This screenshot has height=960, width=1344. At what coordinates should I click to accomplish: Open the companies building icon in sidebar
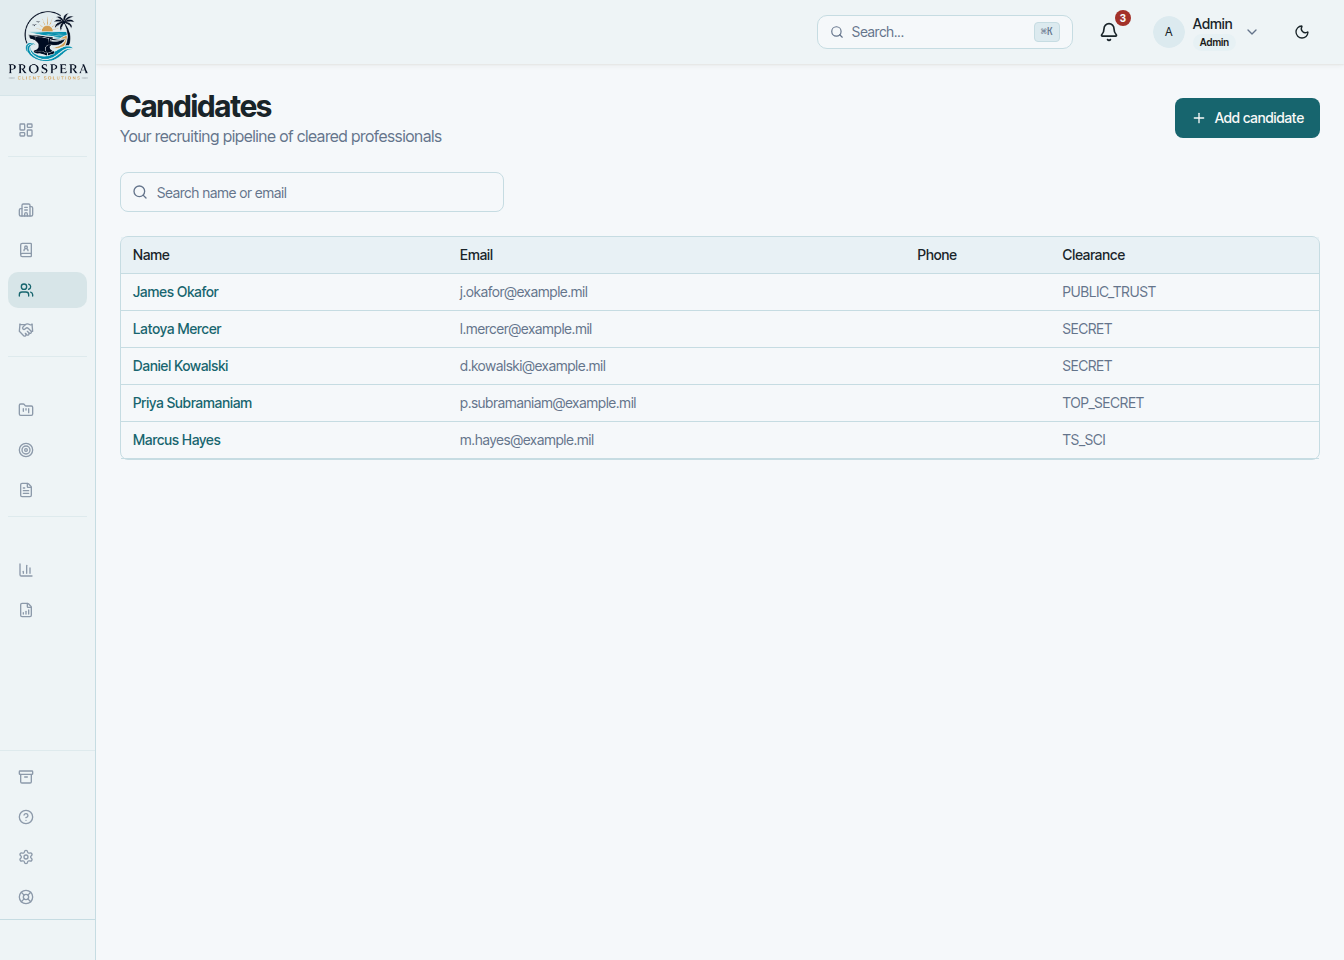26,210
